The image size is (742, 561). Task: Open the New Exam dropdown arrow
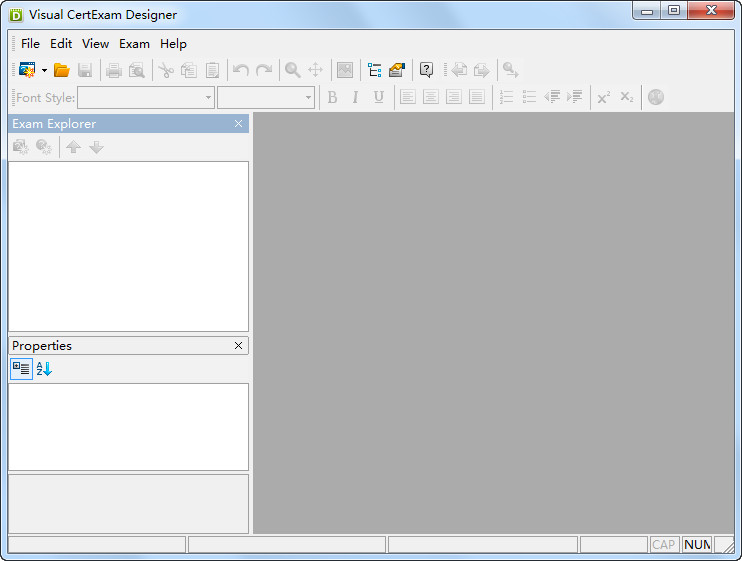click(x=44, y=70)
